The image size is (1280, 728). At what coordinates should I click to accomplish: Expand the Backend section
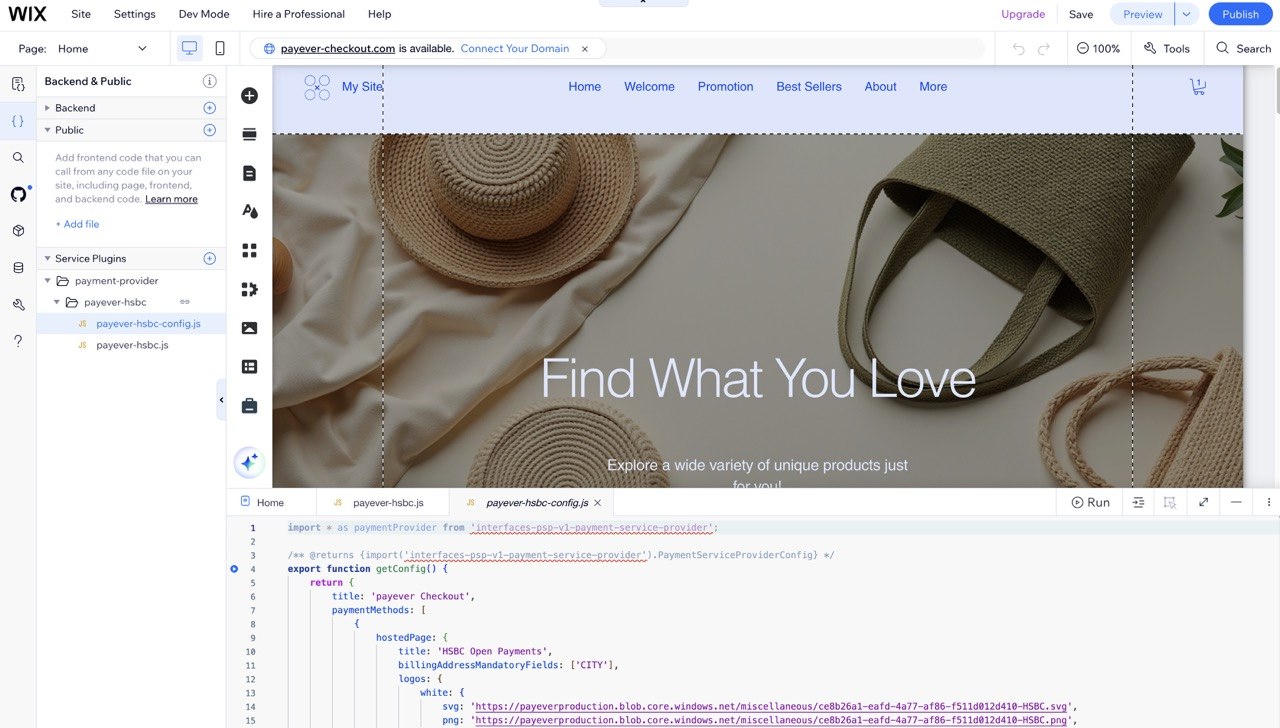coord(47,108)
